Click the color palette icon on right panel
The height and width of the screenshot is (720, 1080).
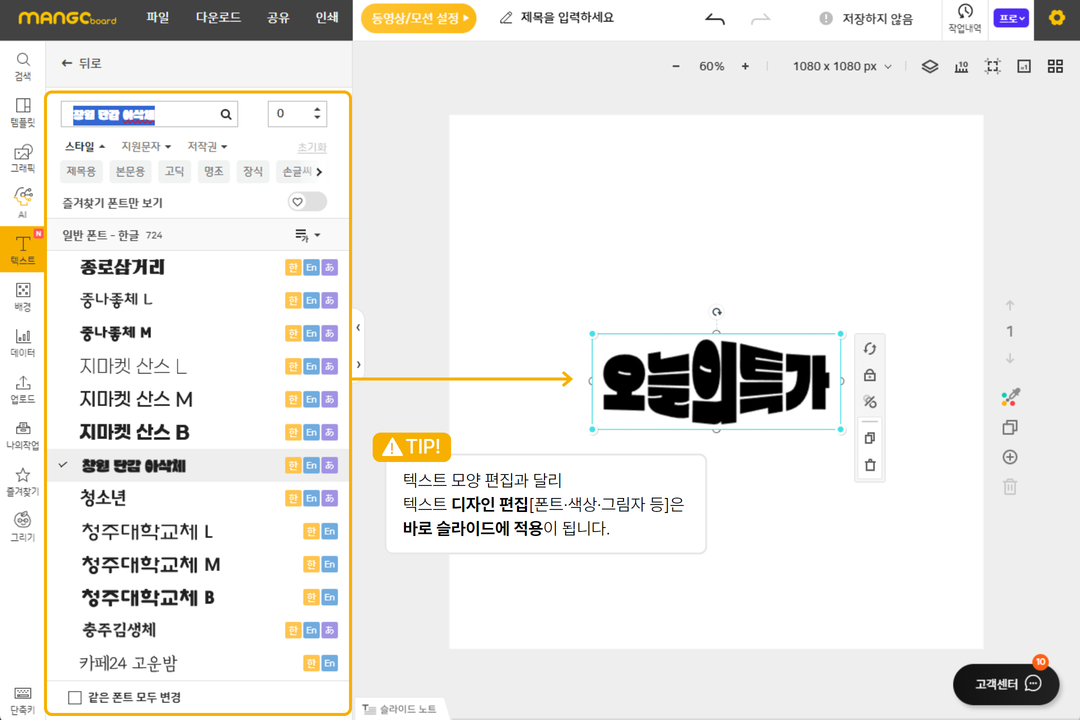pyautogui.click(x=1009, y=398)
